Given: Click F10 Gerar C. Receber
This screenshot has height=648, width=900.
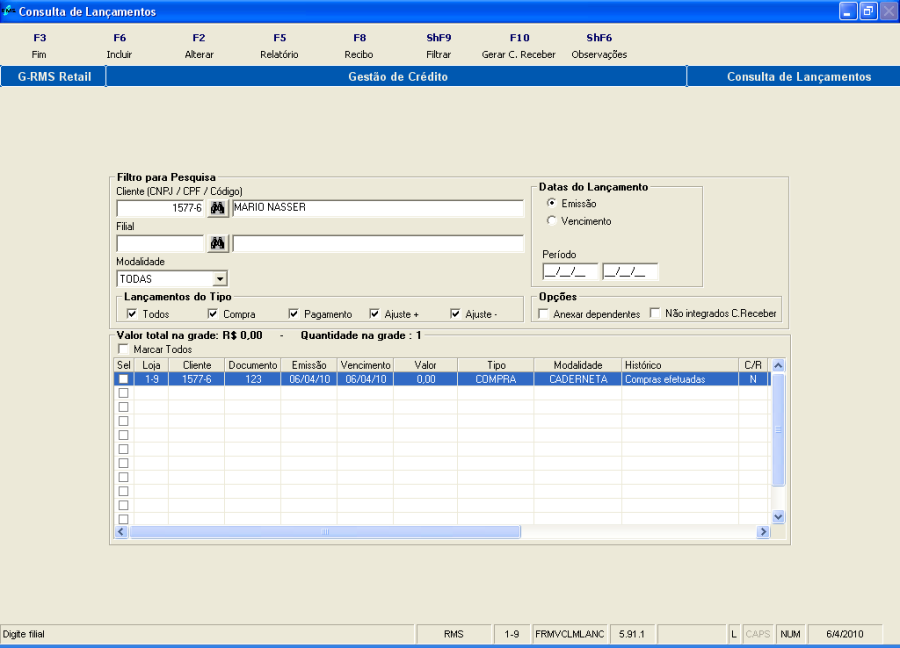Looking at the screenshot, I should (519, 46).
